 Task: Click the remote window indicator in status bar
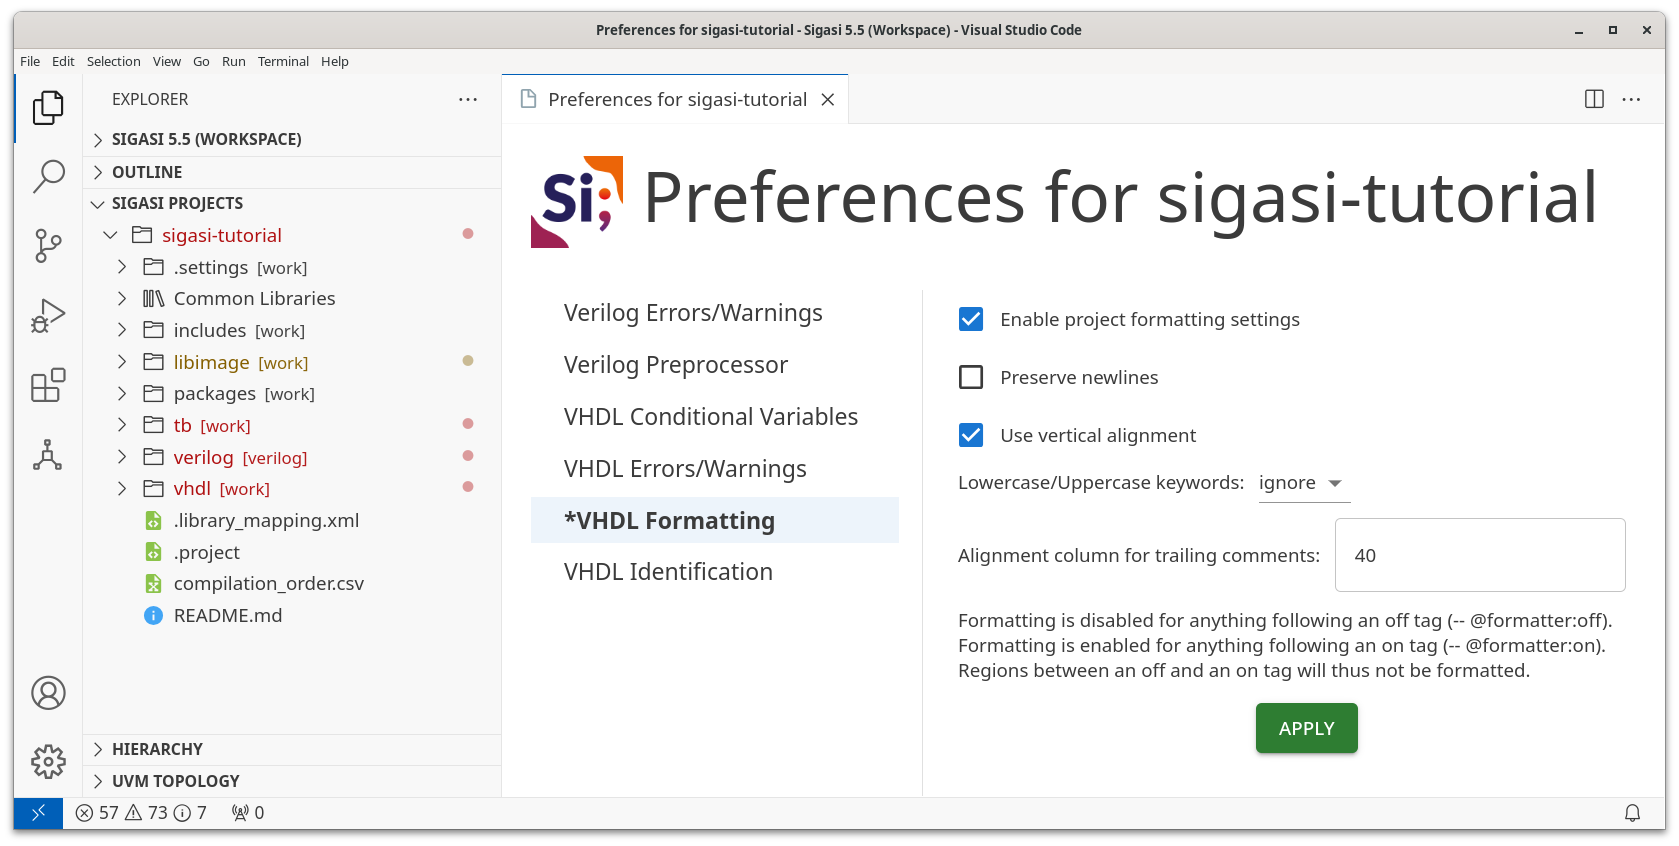38,813
